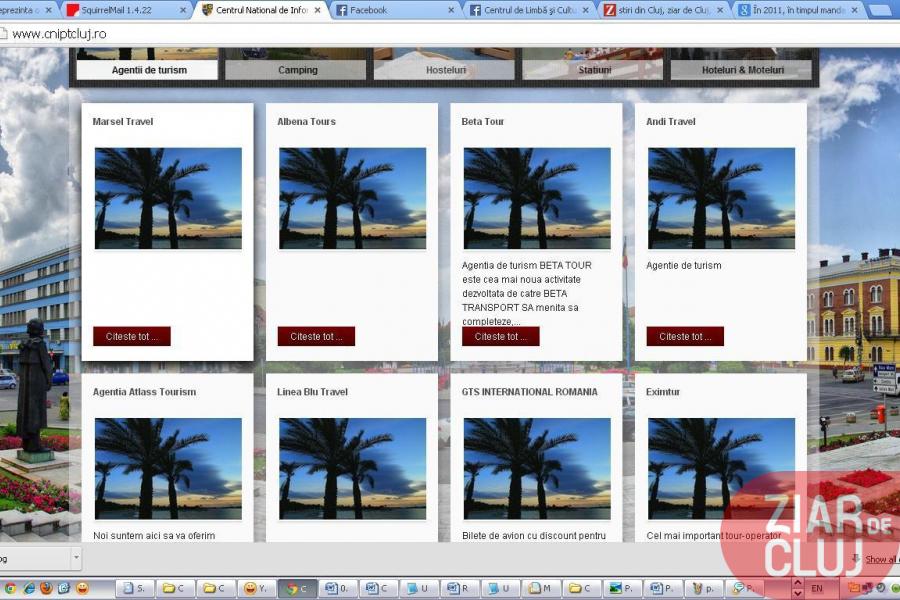This screenshot has height=600, width=900.
Task: Switch to the active Chrome taskbar button
Action: 297,588
